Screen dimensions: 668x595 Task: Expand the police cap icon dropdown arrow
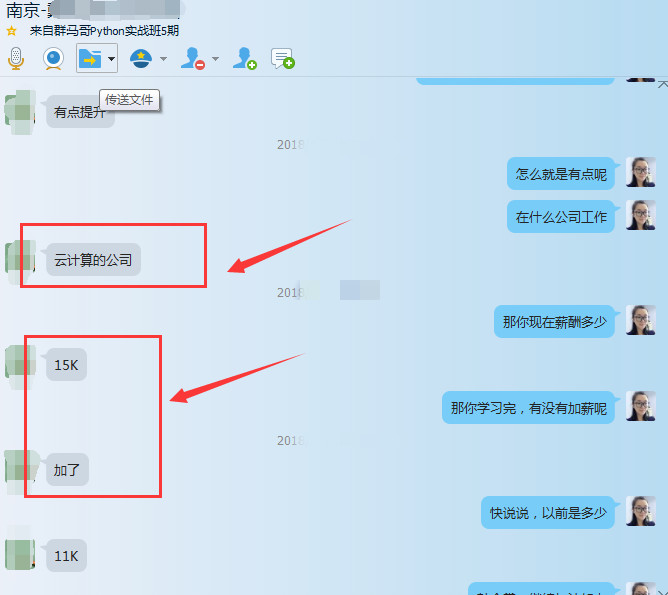click(x=163, y=60)
